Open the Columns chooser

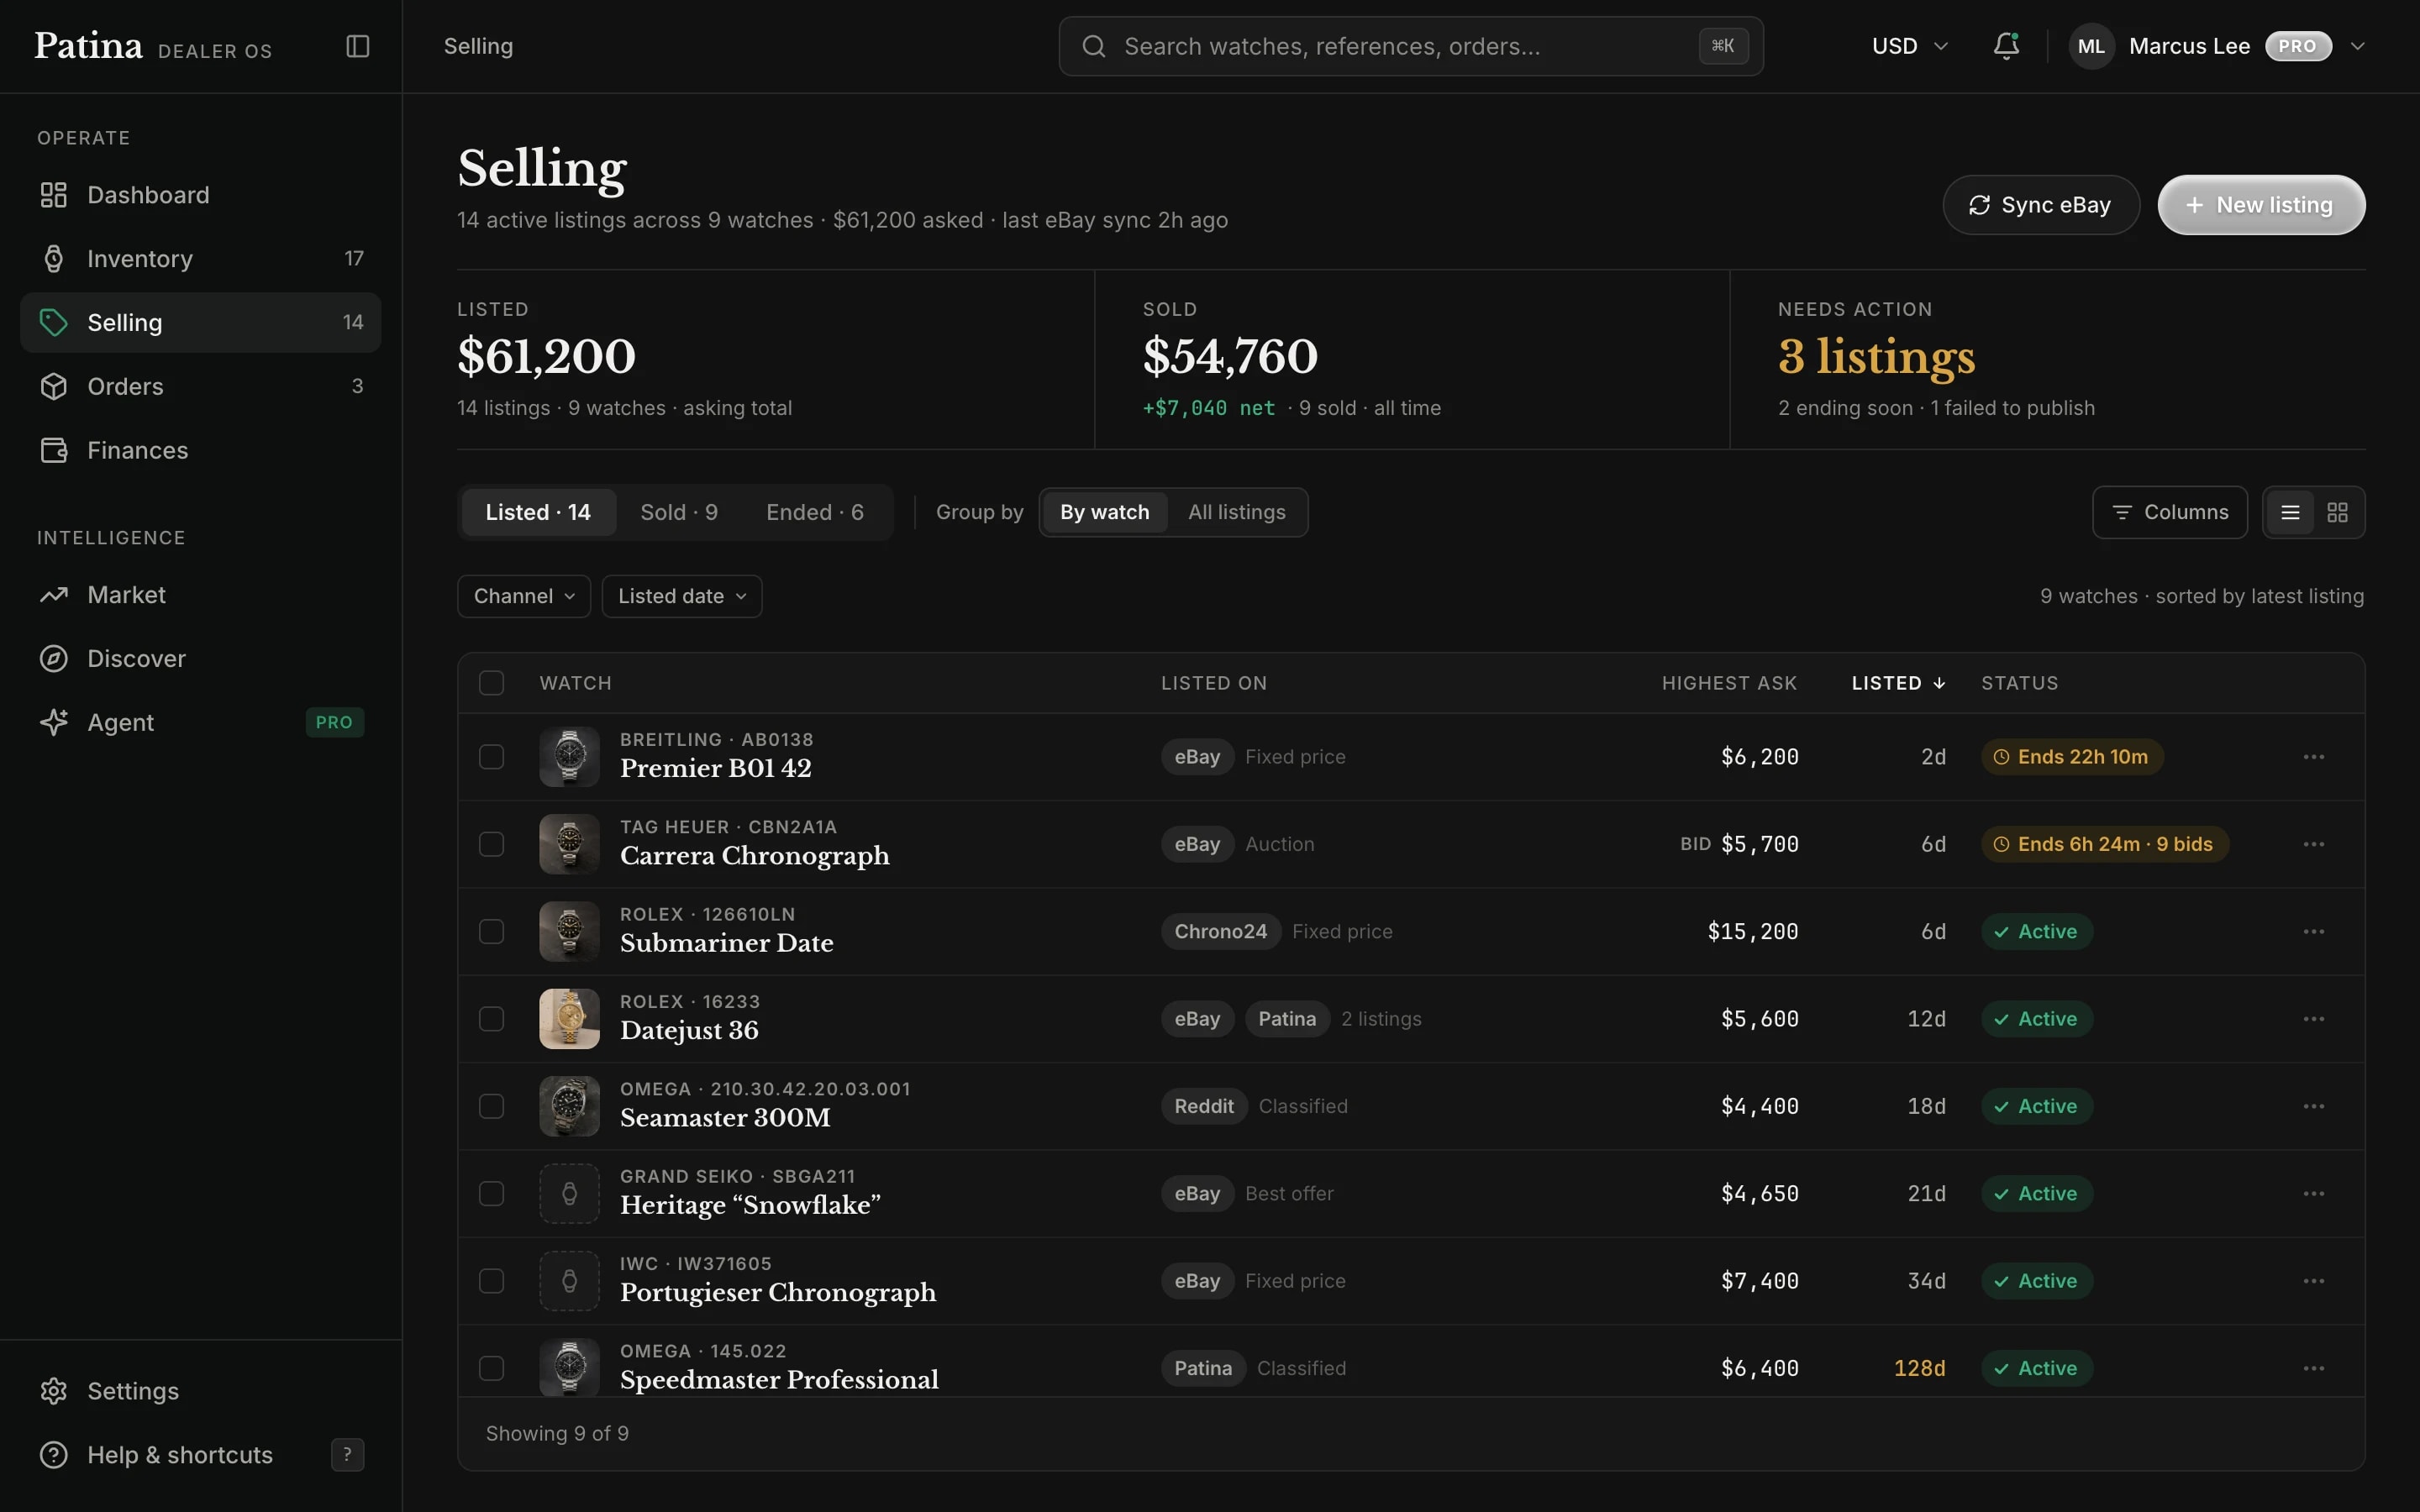[x=2169, y=513]
